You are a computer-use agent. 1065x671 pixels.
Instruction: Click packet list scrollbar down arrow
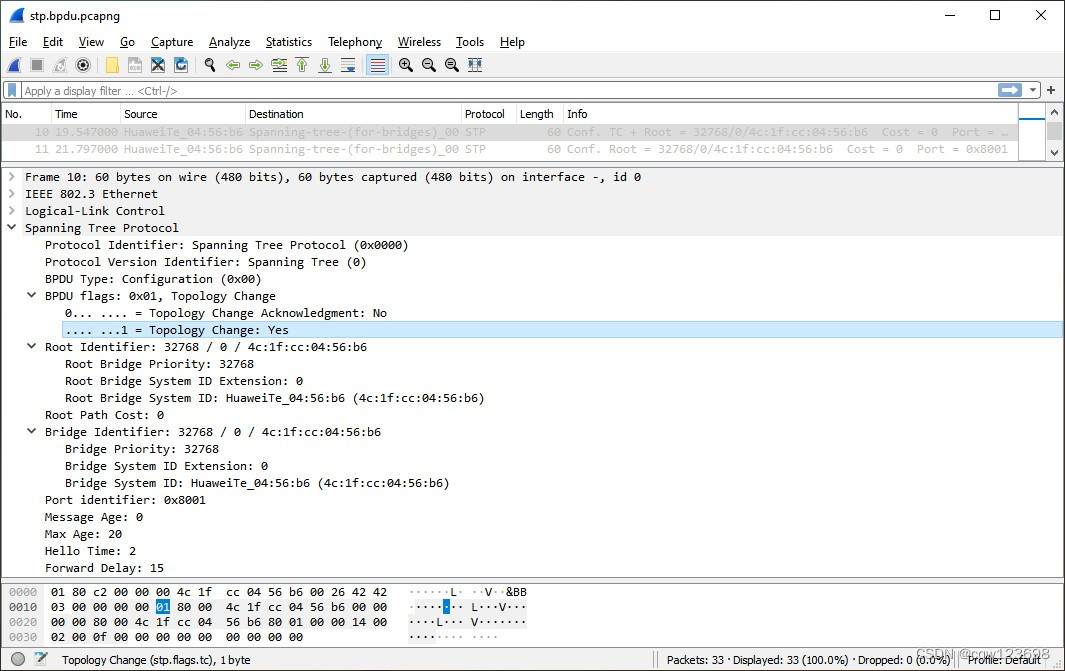coord(1054,153)
